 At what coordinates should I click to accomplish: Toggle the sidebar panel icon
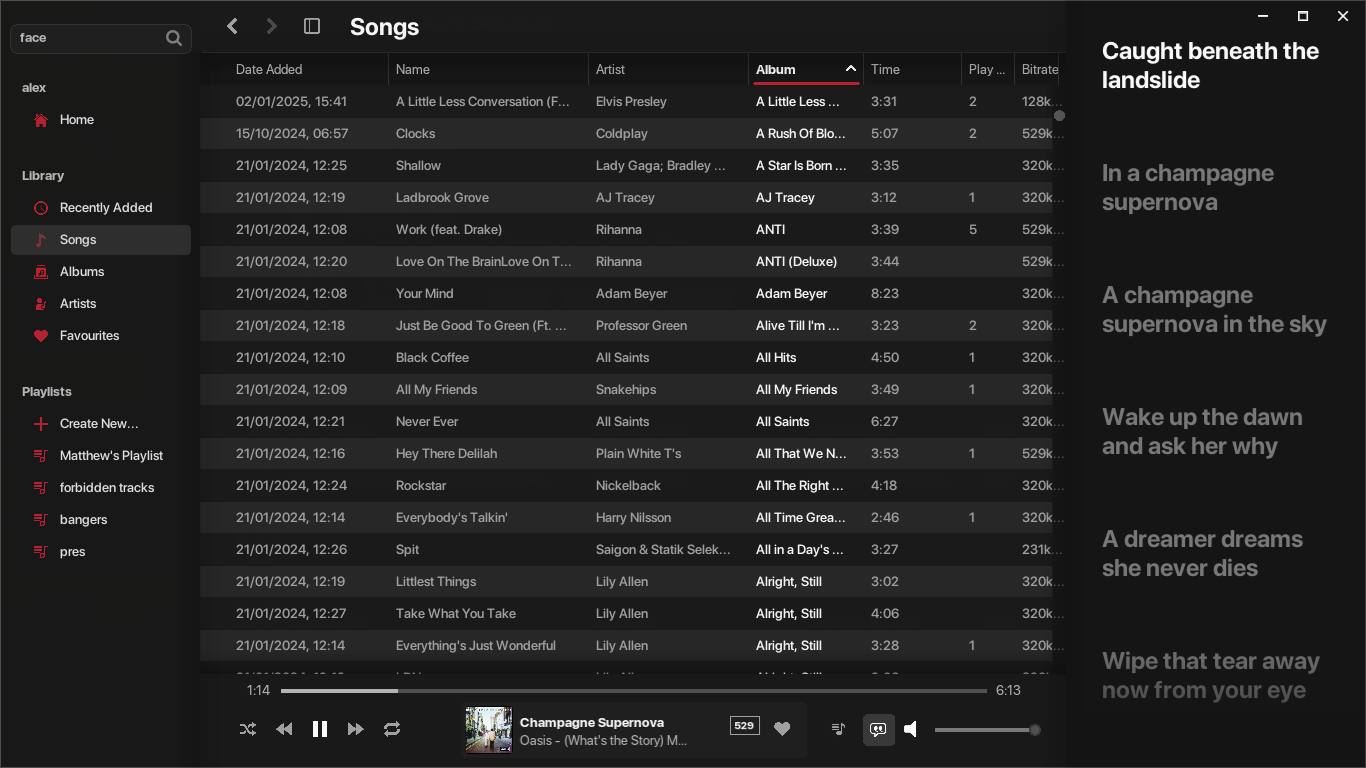pos(312,26)
